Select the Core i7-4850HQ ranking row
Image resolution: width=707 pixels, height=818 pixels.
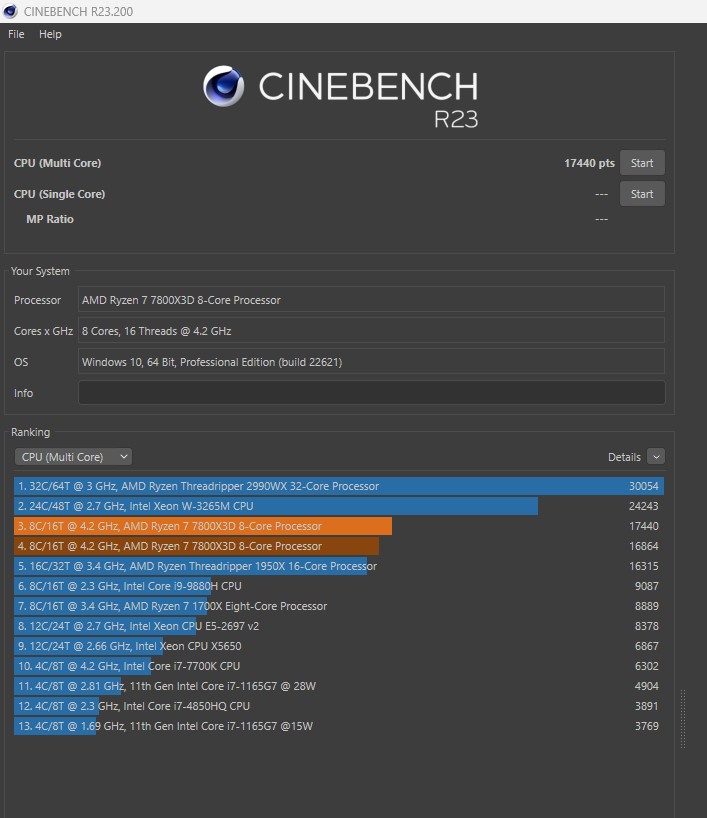(339, 706)
